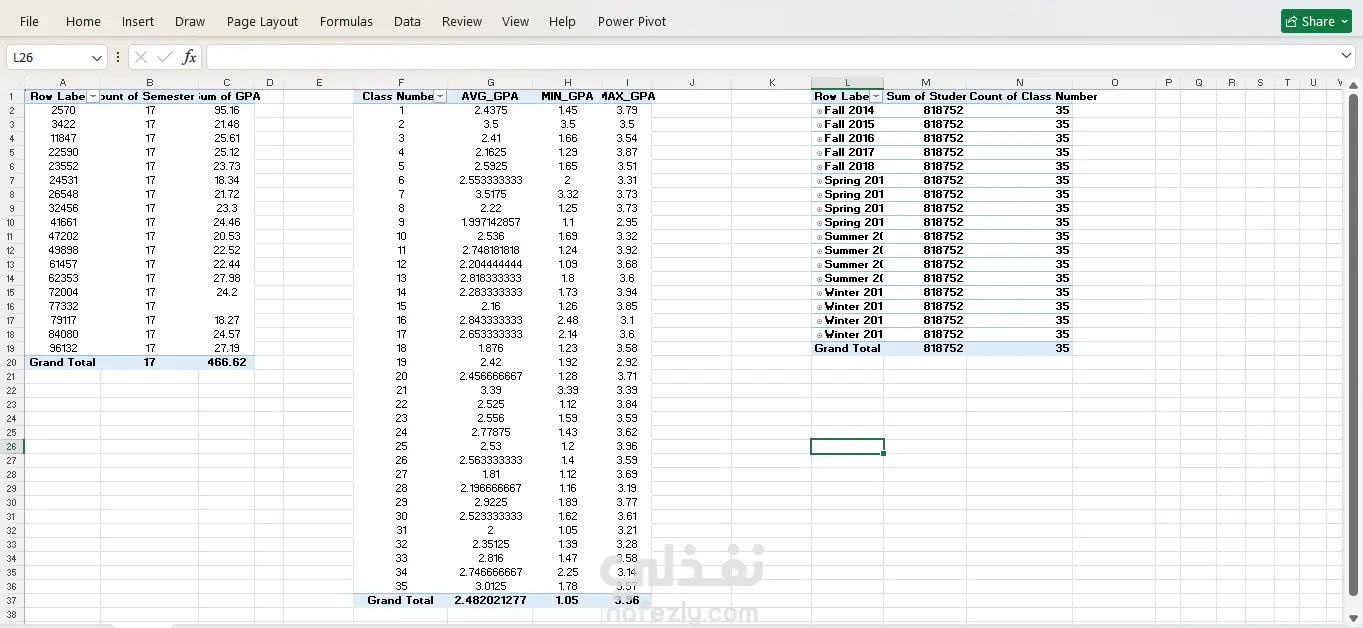Viewport: 1363px width, 628px height.
Task: Click student ID cell 77332
Action: pyautogui.click(x=63, y=307)
